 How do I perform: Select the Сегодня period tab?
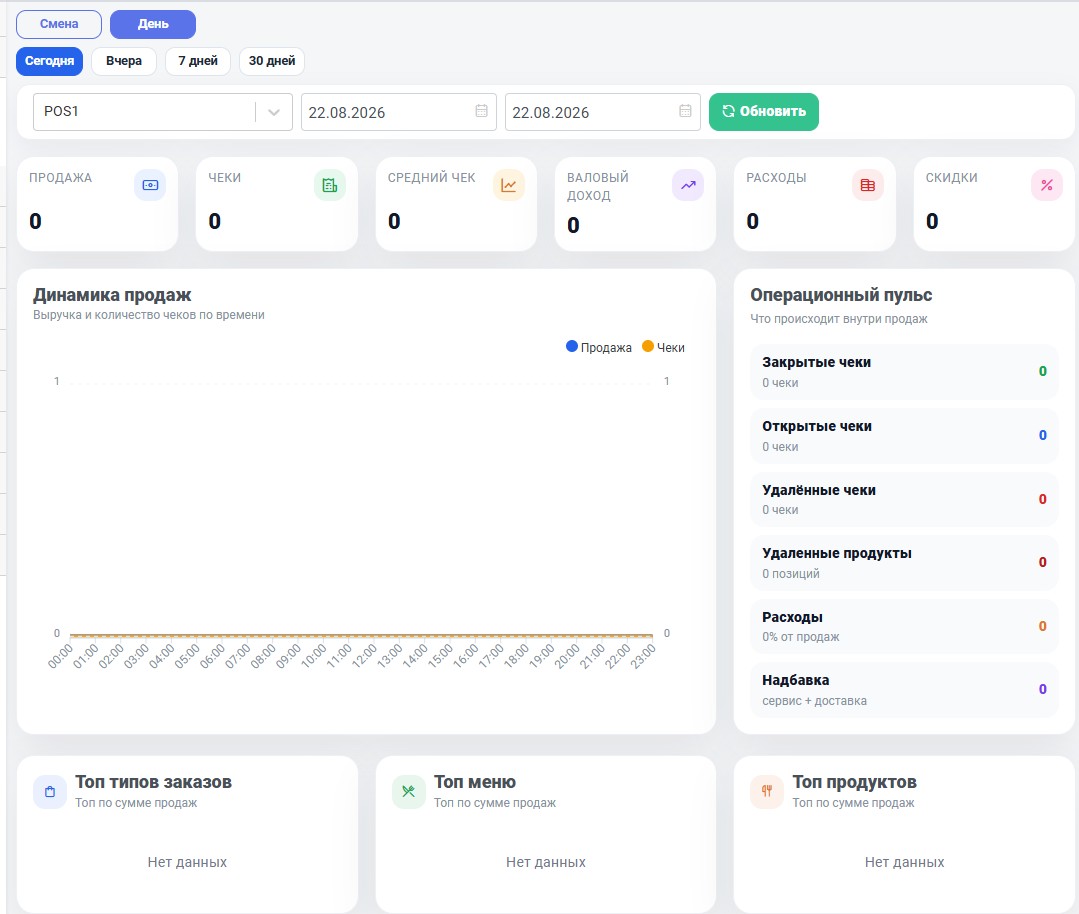tap(50, 61)
